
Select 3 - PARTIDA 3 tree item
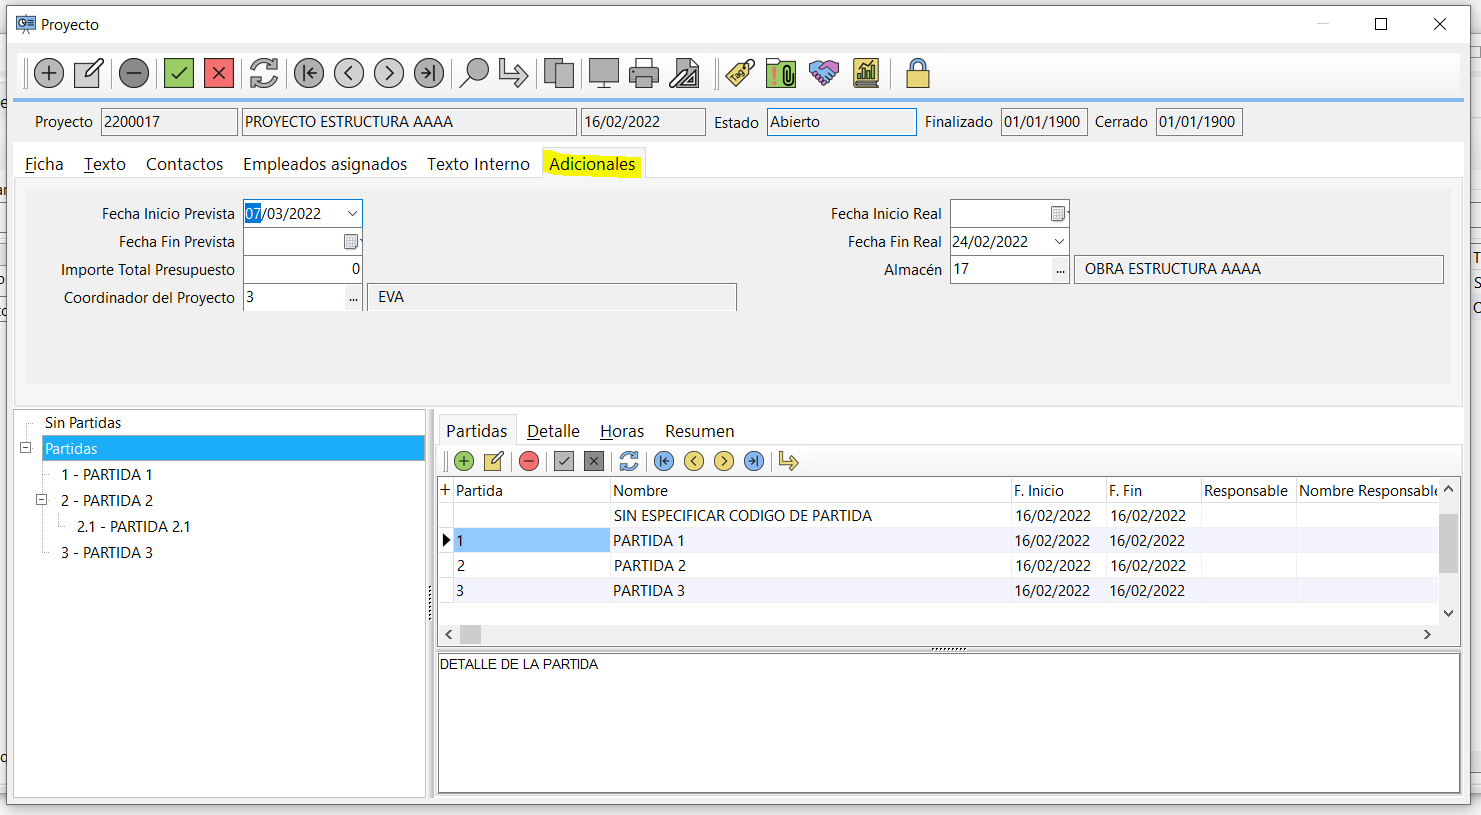107,553
